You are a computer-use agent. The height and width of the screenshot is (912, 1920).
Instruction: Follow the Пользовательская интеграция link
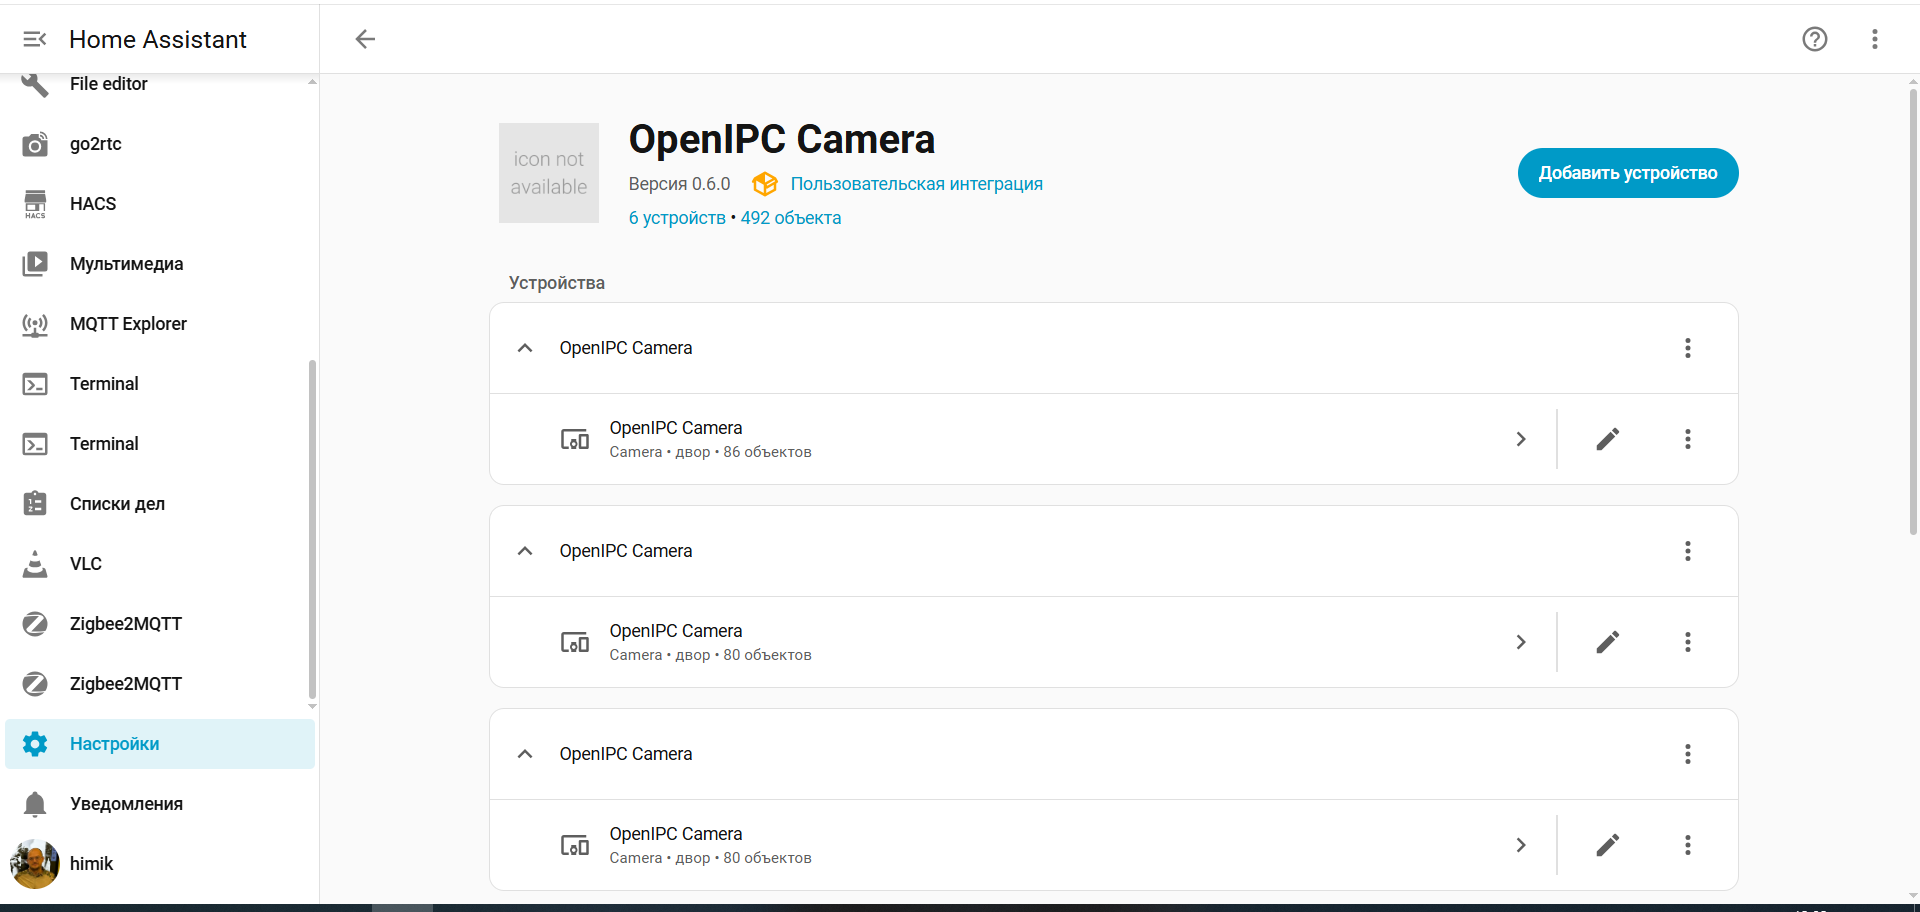pyautogui.click(x=916, y=184)
